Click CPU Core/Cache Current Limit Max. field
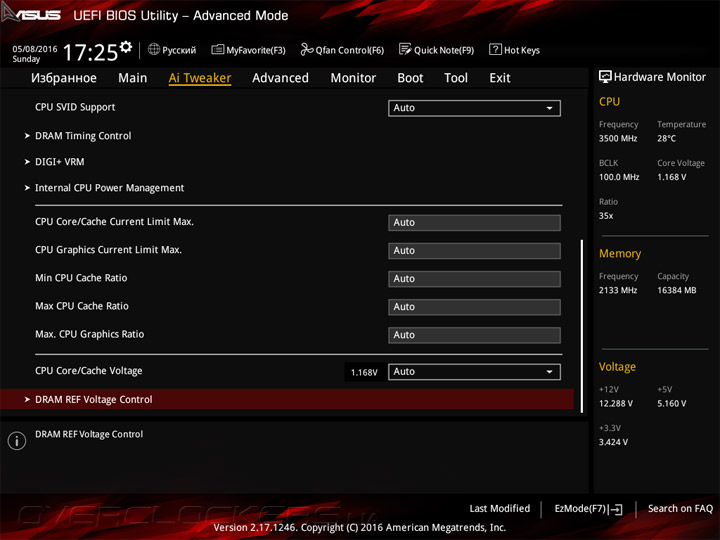This screenshot has height=540, width=720. (x=474, y=223)
